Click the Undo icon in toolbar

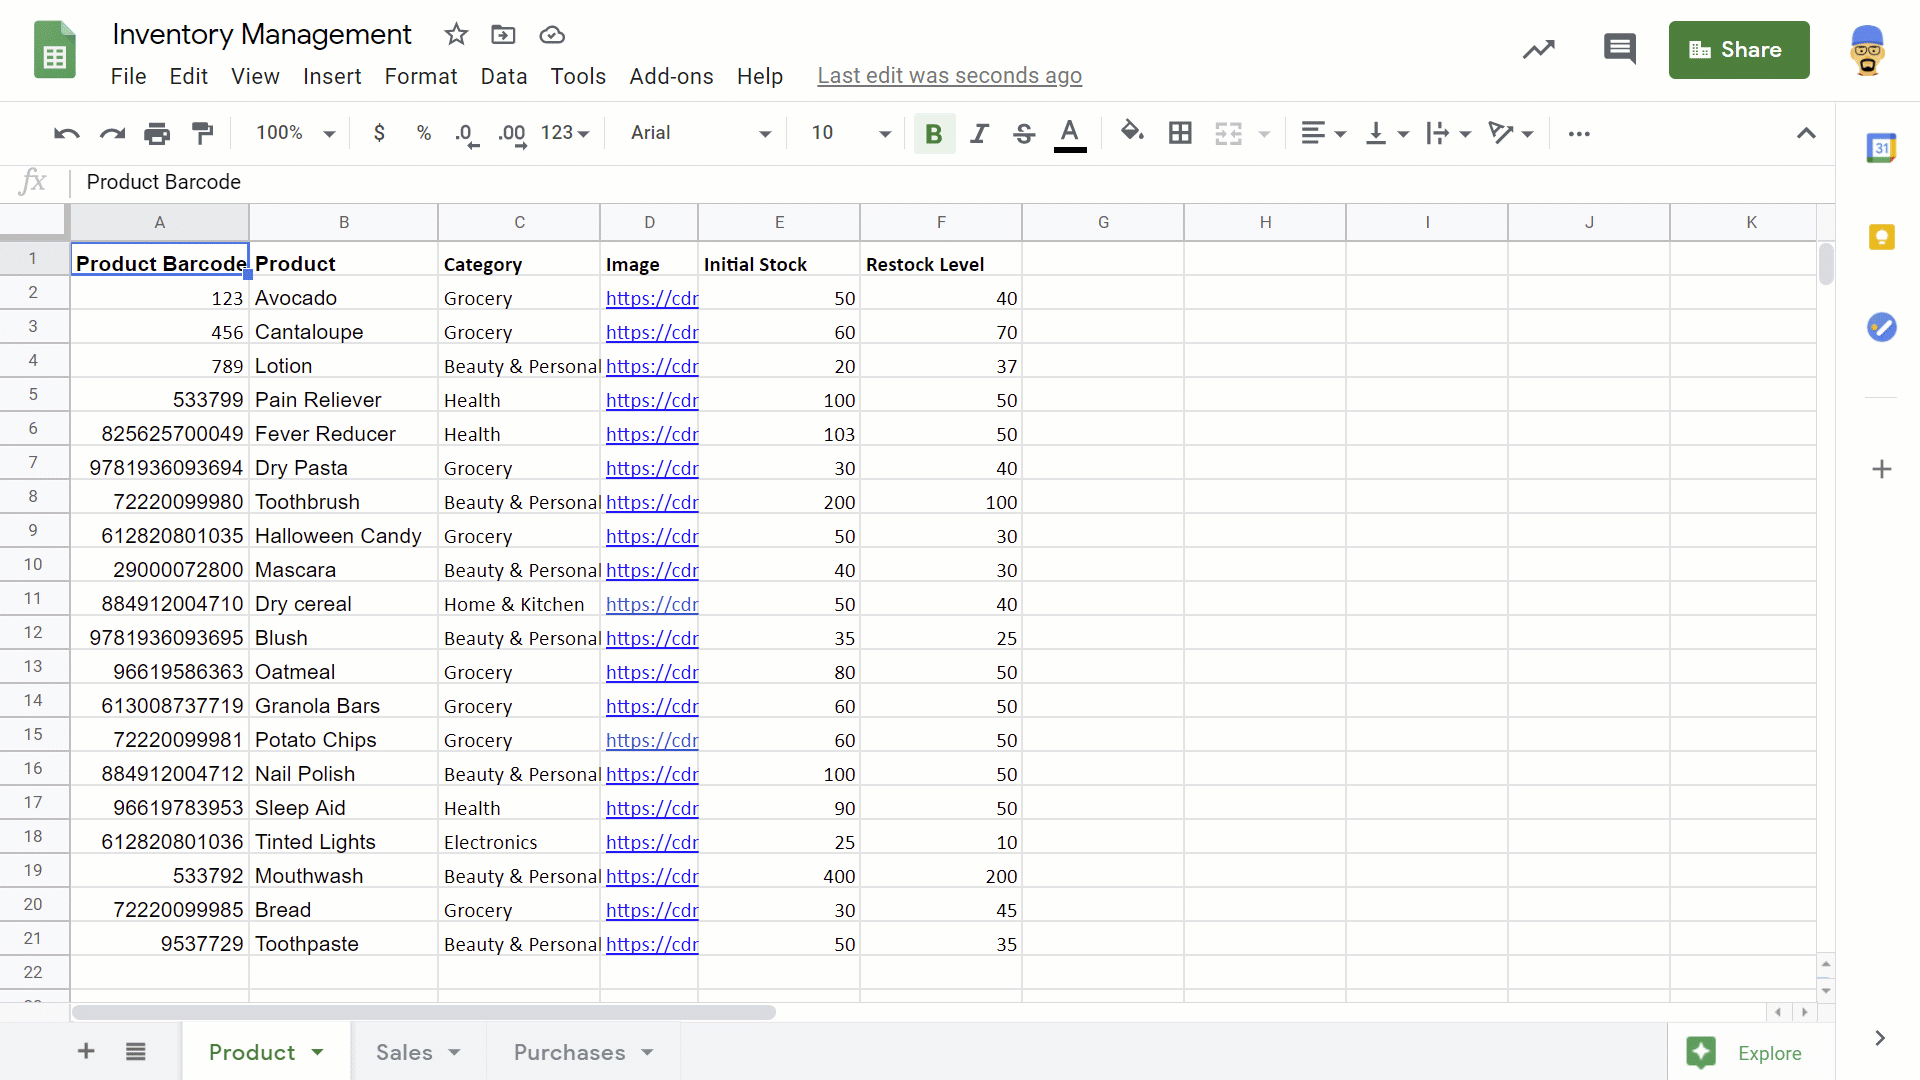tap(66, 132)
